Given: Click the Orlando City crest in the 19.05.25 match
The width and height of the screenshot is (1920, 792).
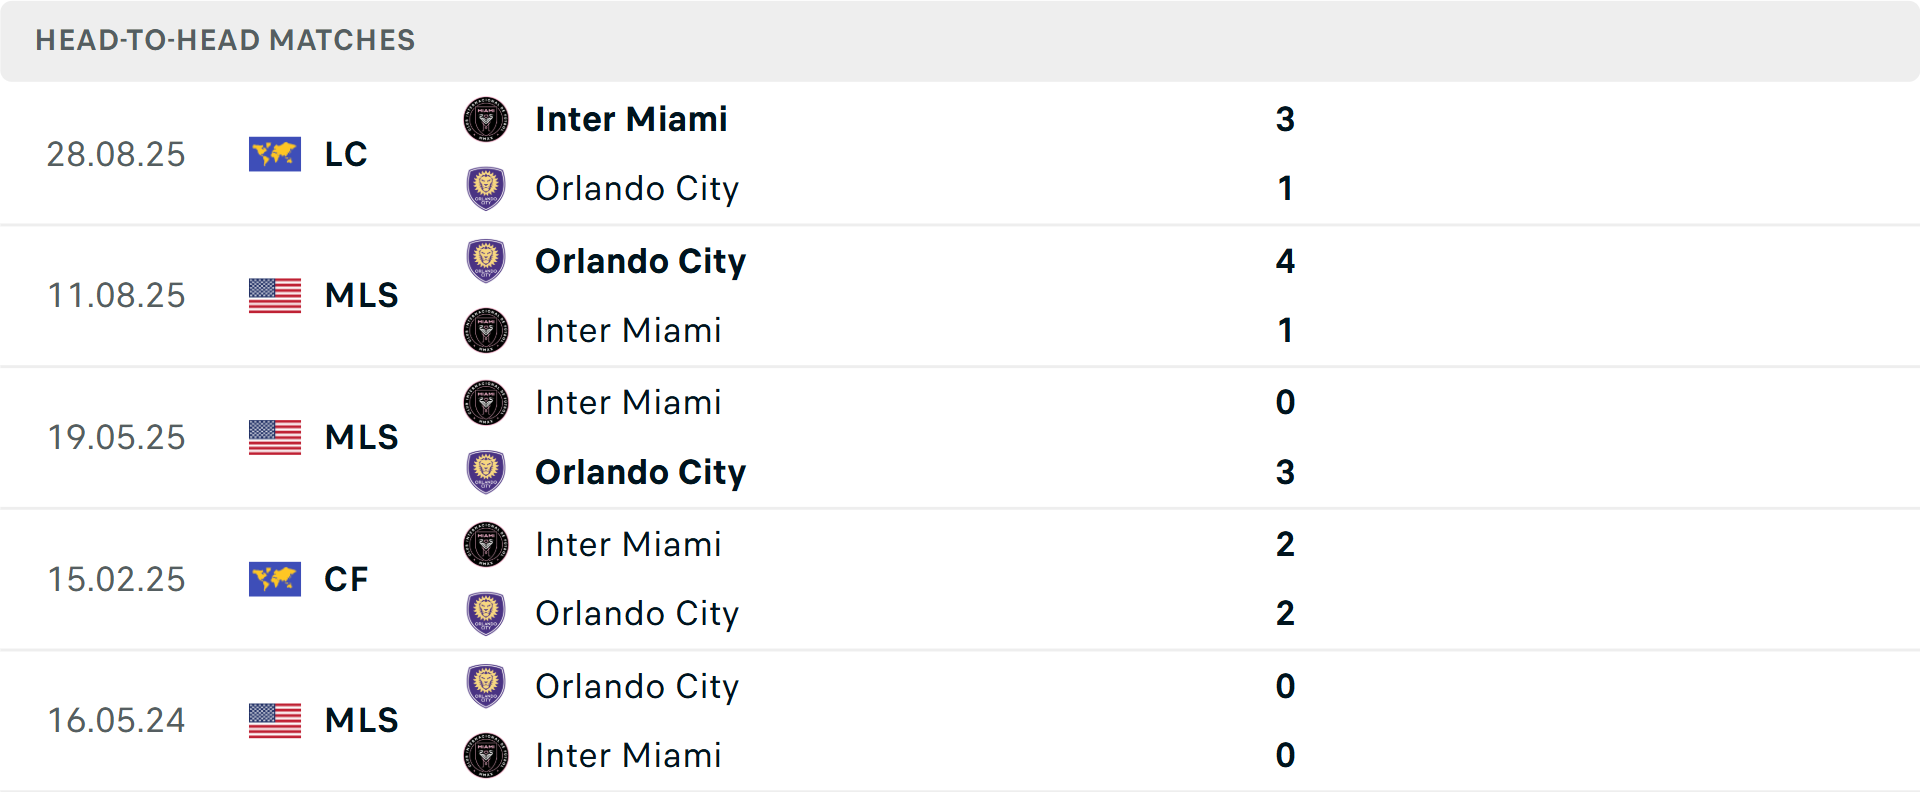Looking at the screenshot, I should point(486,471).
